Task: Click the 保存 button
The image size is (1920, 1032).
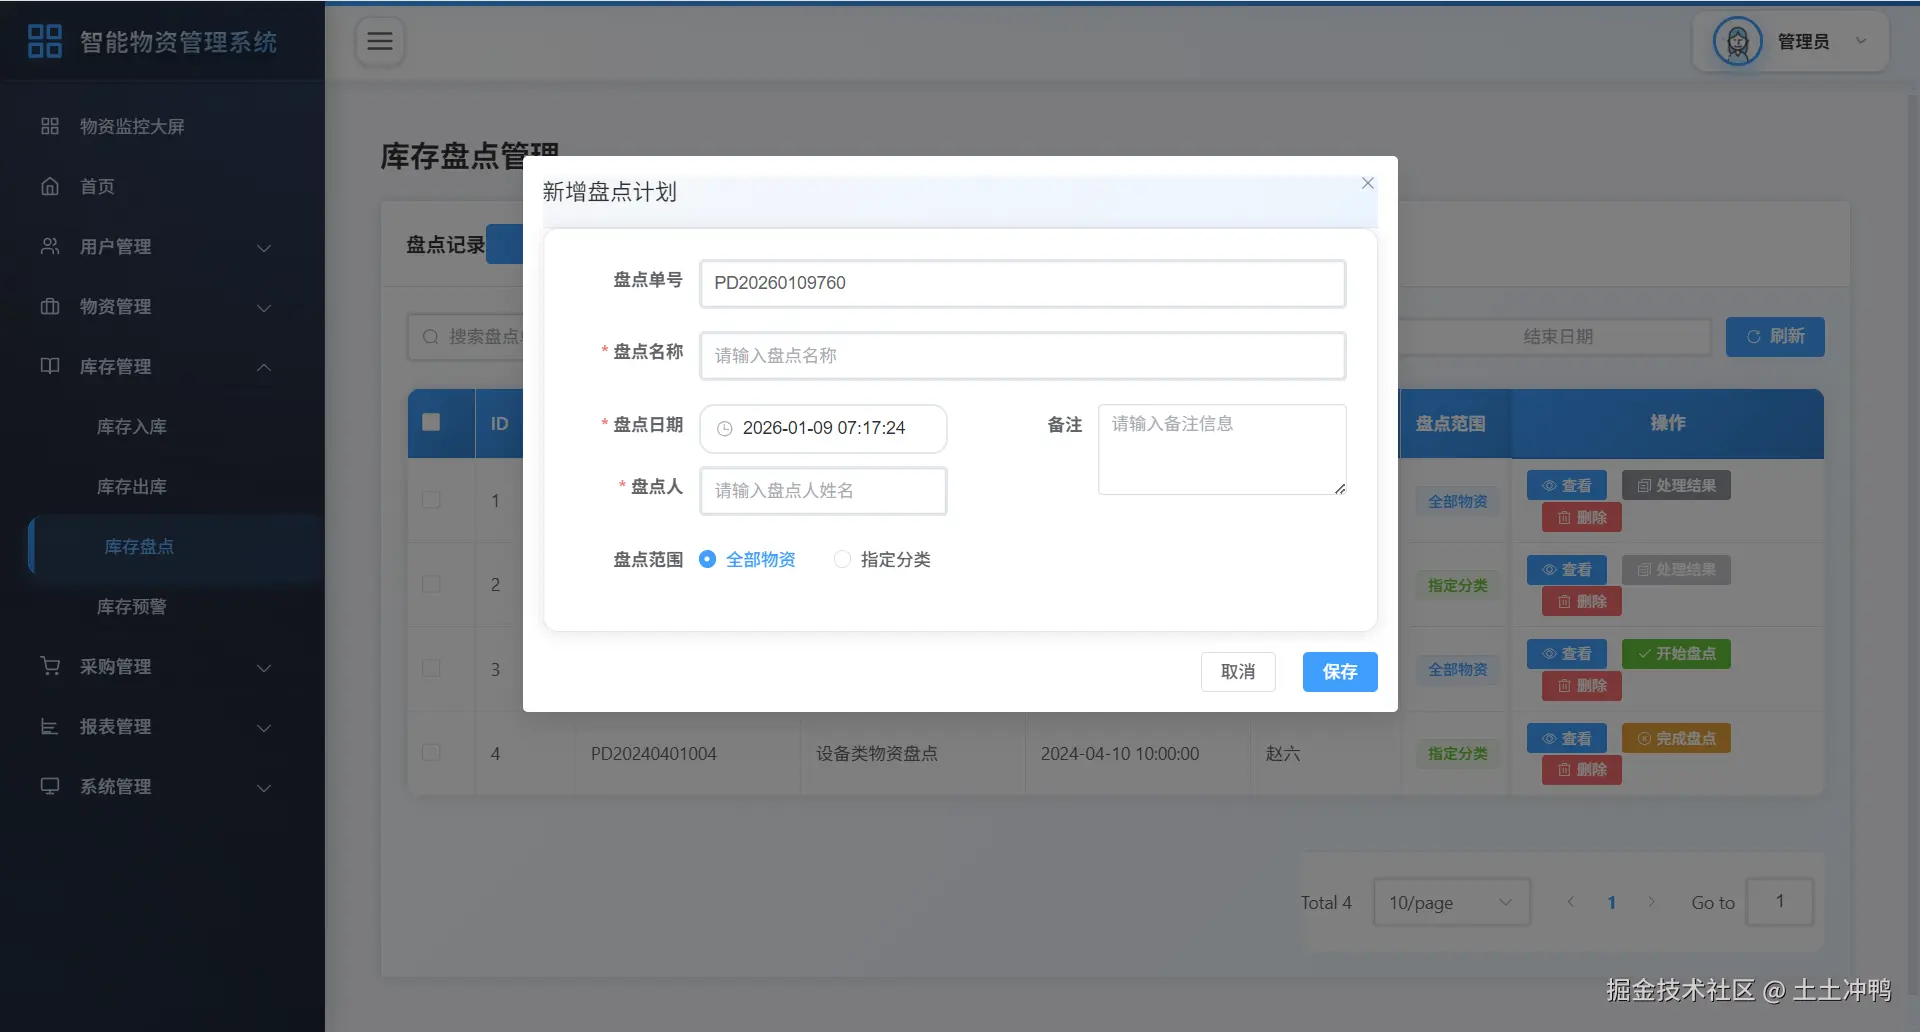Action: coord(1340,672)
